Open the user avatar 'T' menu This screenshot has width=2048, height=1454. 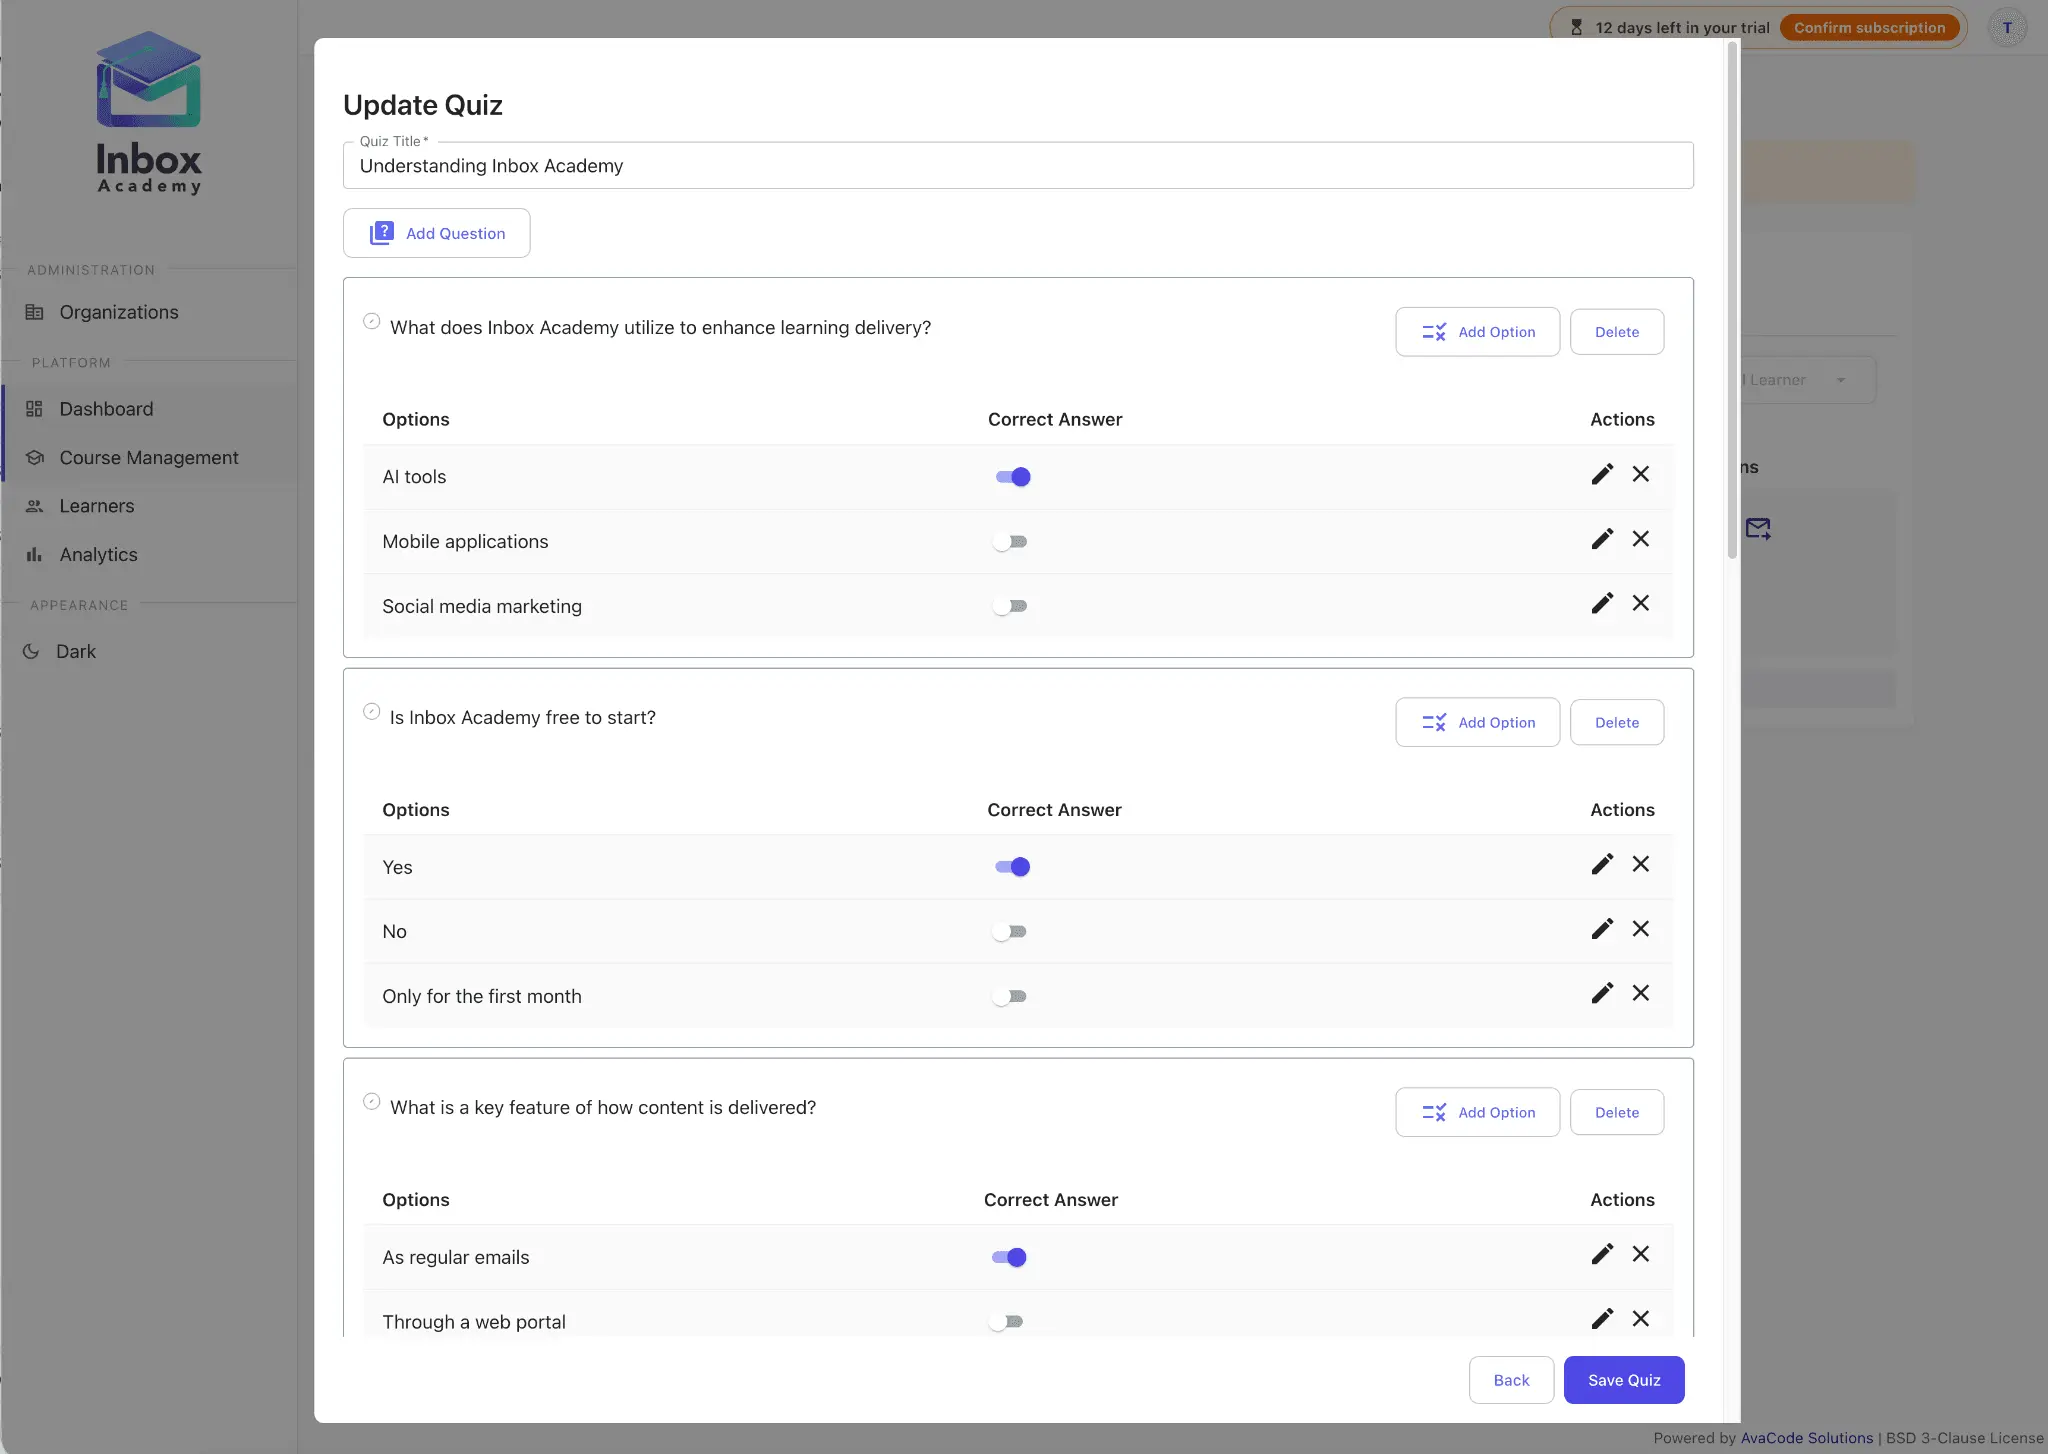pos(2007,28)
